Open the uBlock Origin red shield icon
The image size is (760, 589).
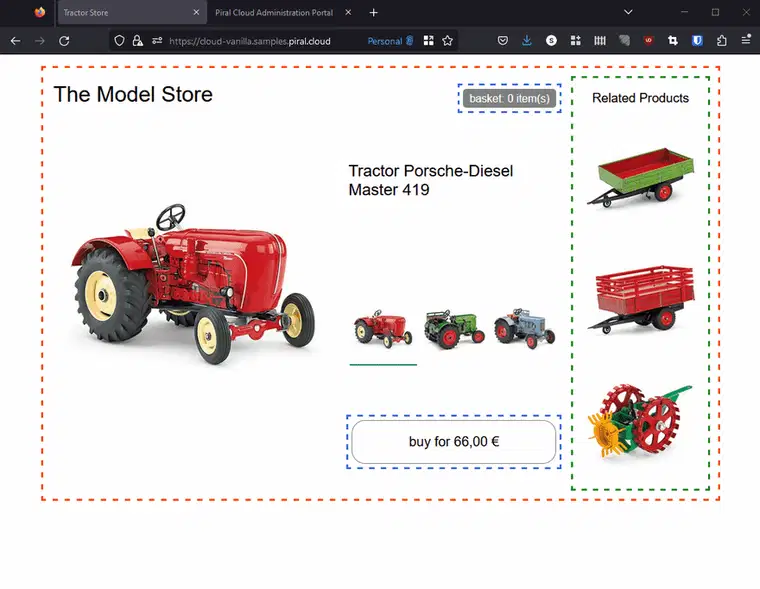[x=649, y=41]
